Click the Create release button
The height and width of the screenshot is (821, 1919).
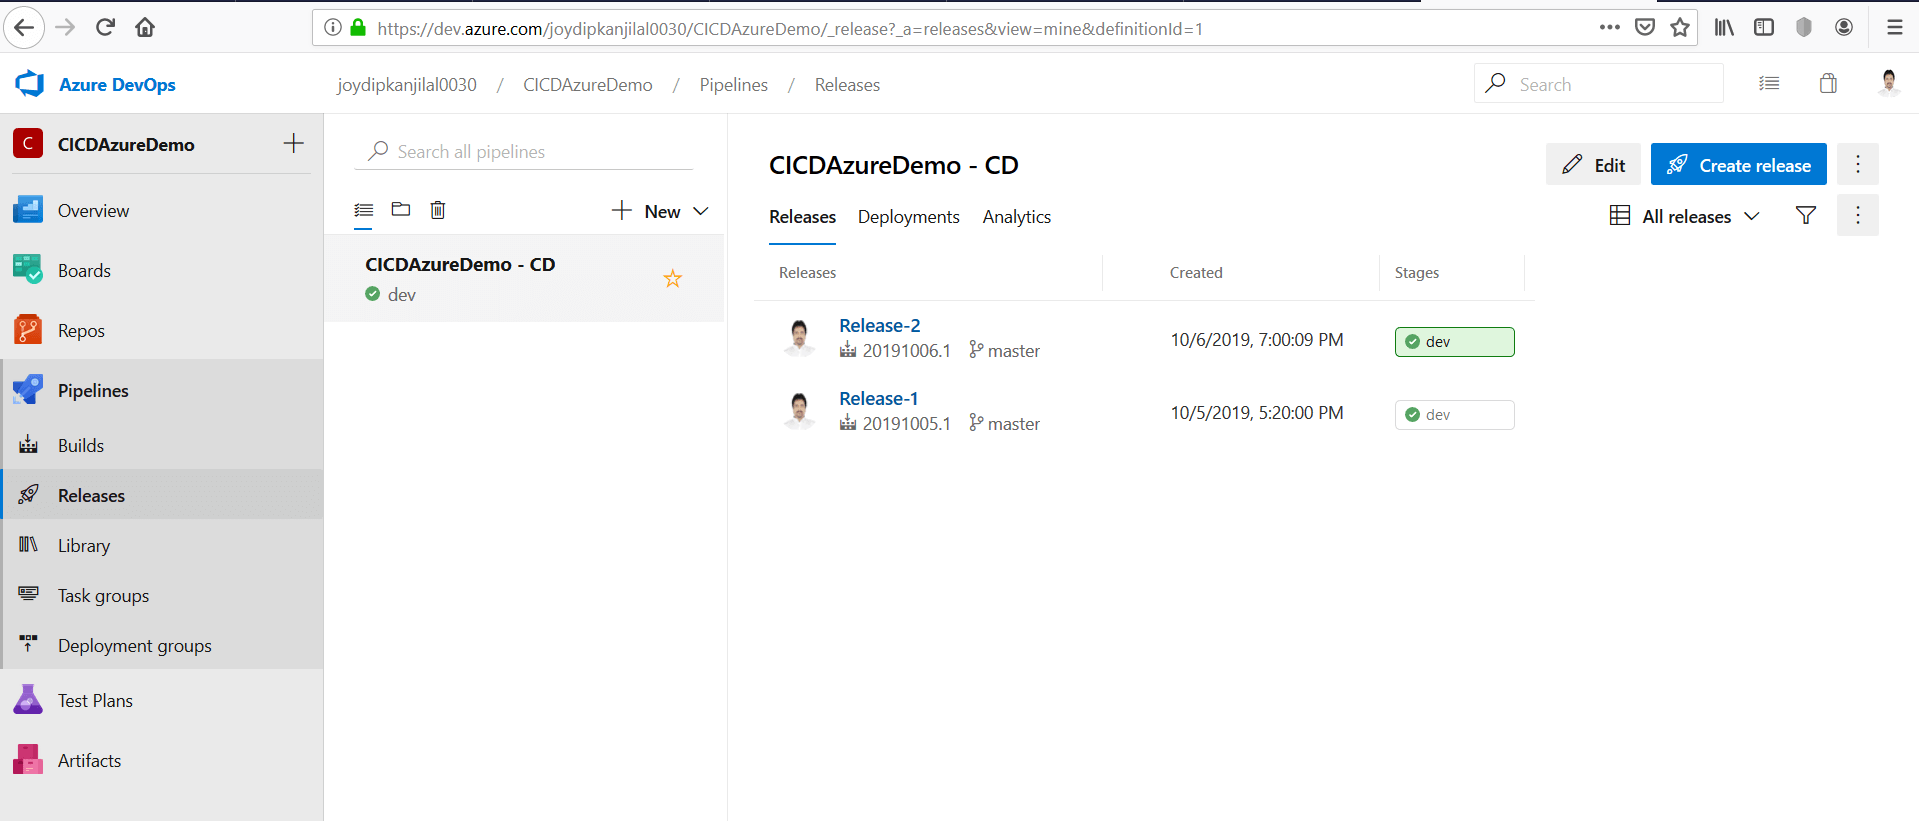coord(1738,164)
